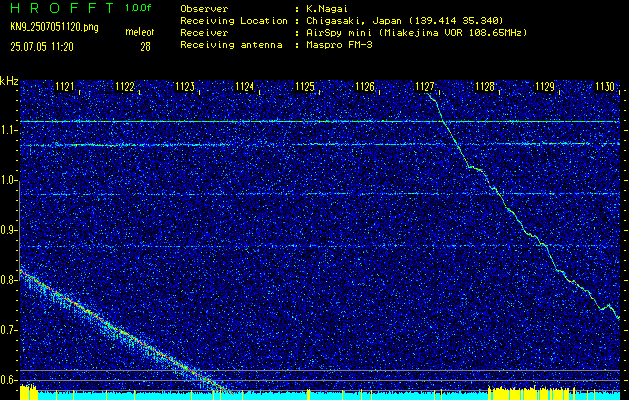Select the Chigasaki, Japan coordinates text

(x=404, y=20)
